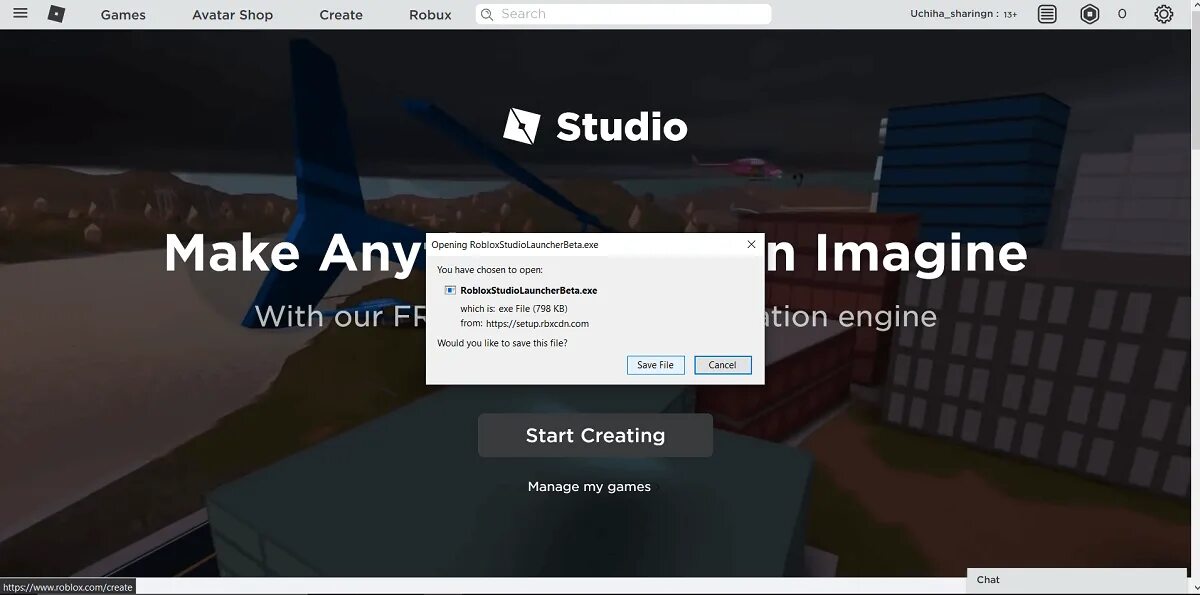
Task: Open the Avatar Shop
Action: [x=232, y=14]
